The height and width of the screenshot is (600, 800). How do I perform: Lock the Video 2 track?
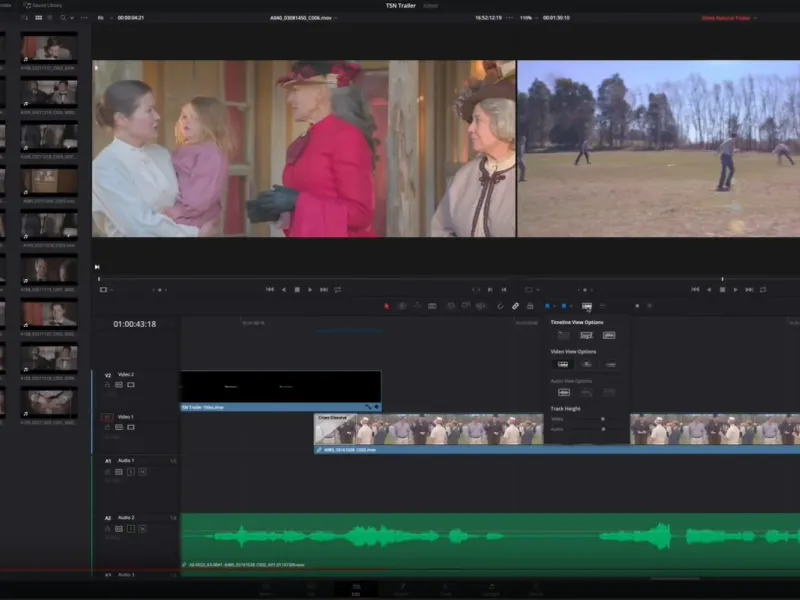tap(107, 385)
